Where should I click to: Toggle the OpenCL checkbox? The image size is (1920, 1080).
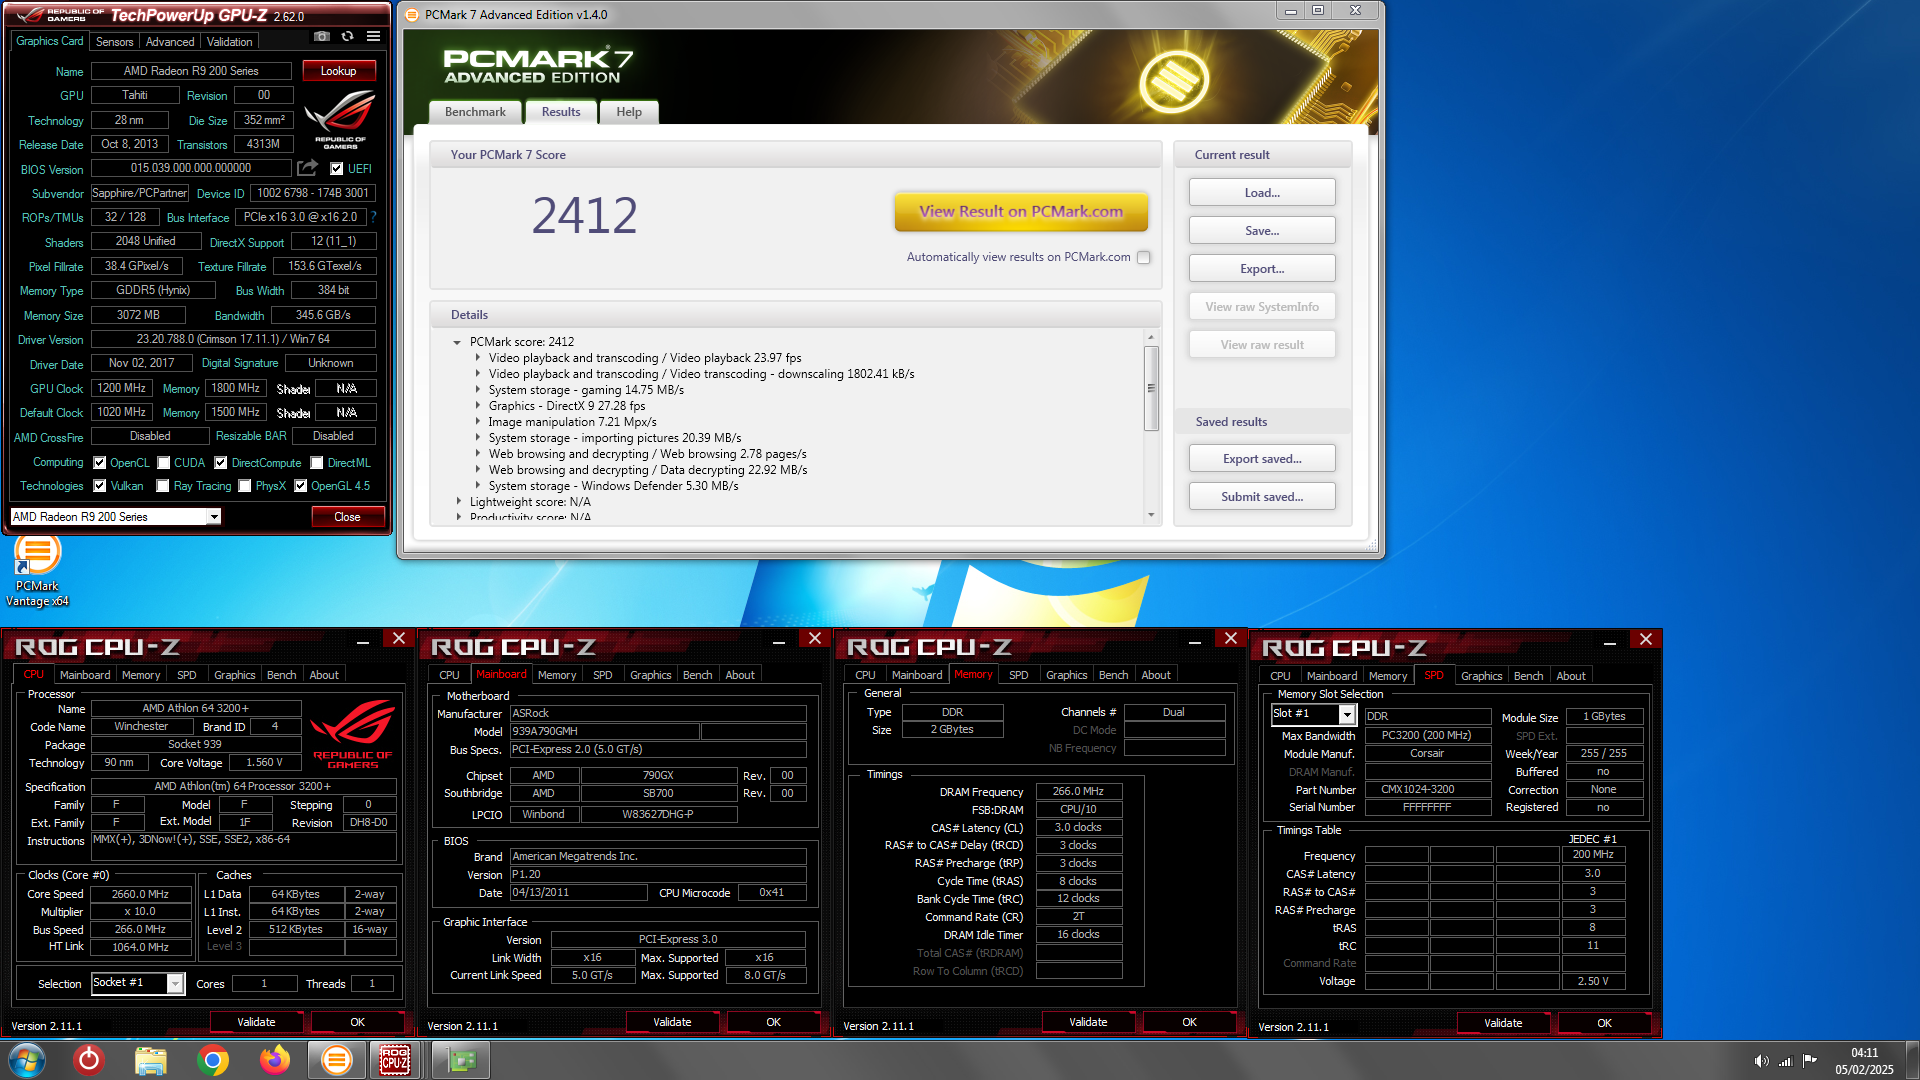(100, 463)
